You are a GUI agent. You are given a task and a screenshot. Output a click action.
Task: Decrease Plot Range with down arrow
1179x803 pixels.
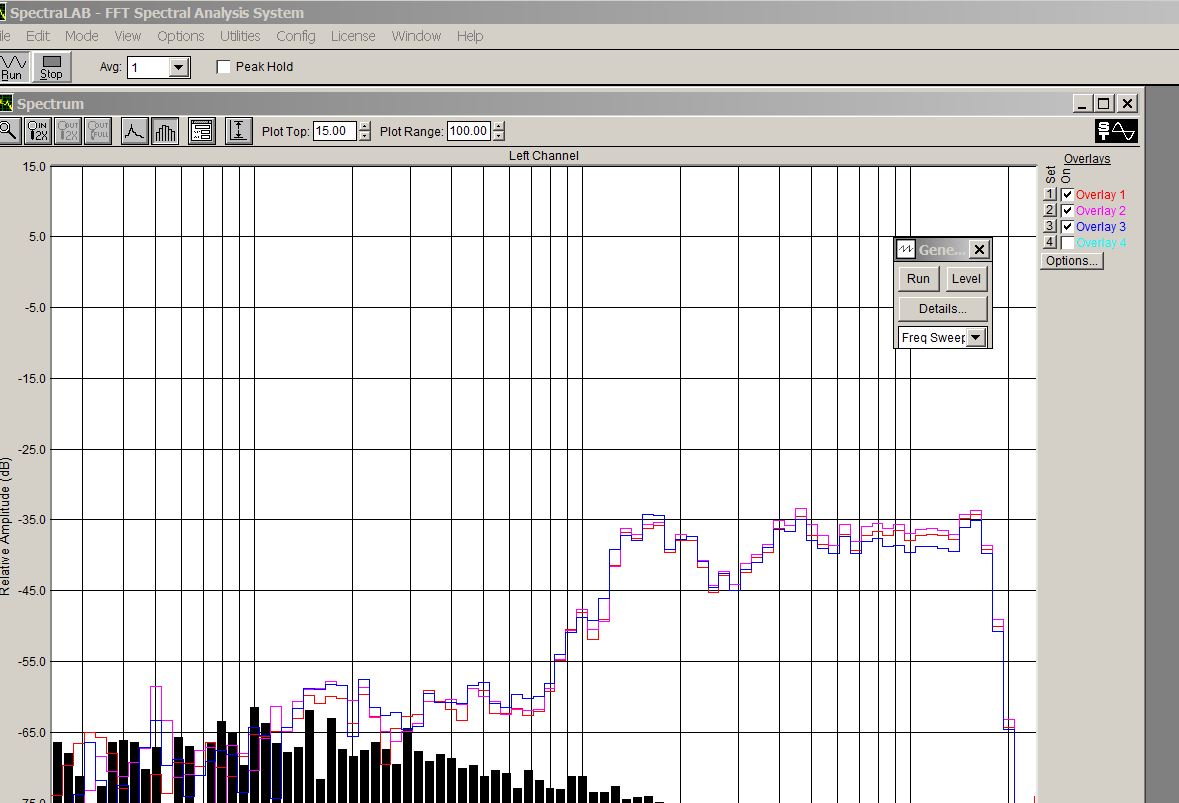tap(499, 136)
